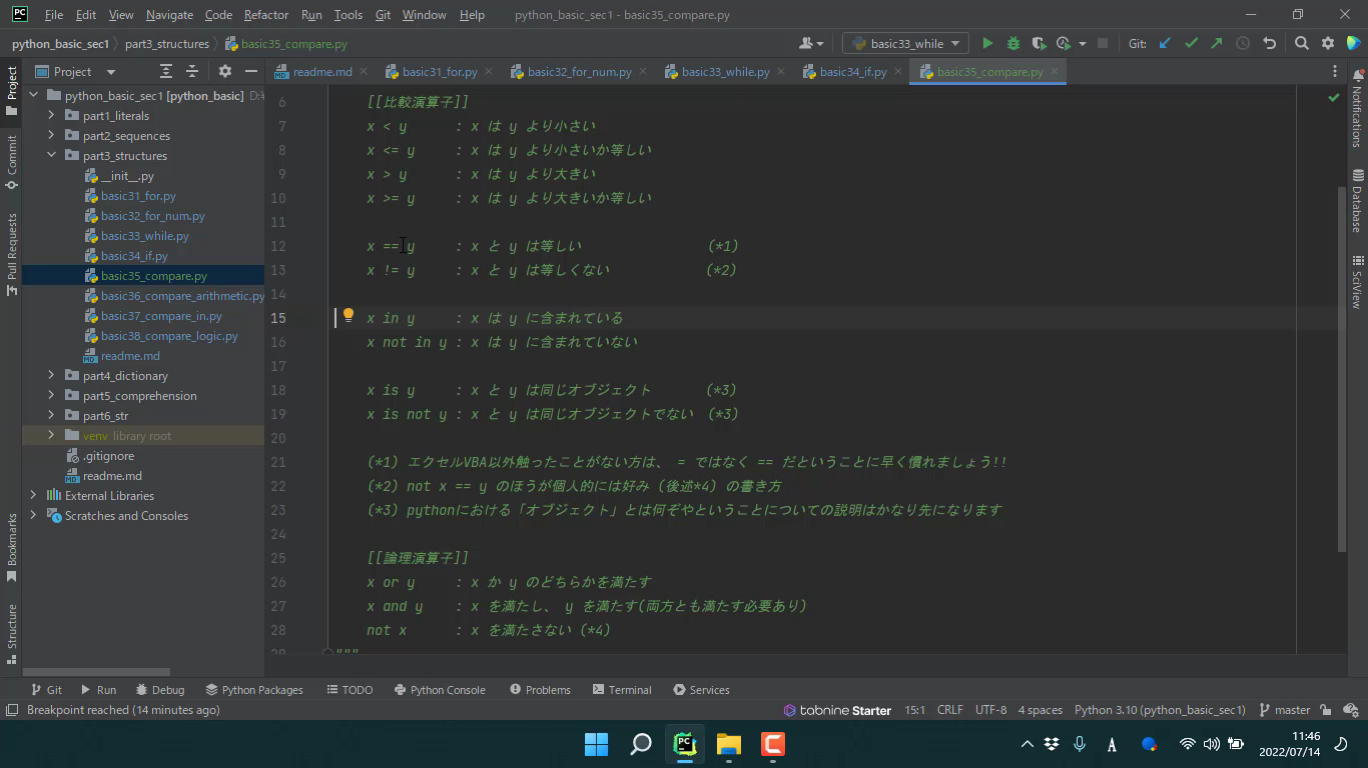The height and width of the screenshot is (768, 1368).
Task: Click the Debug bug icon in toolbar
Action: pyautogui.click(x=1013, y=43)
